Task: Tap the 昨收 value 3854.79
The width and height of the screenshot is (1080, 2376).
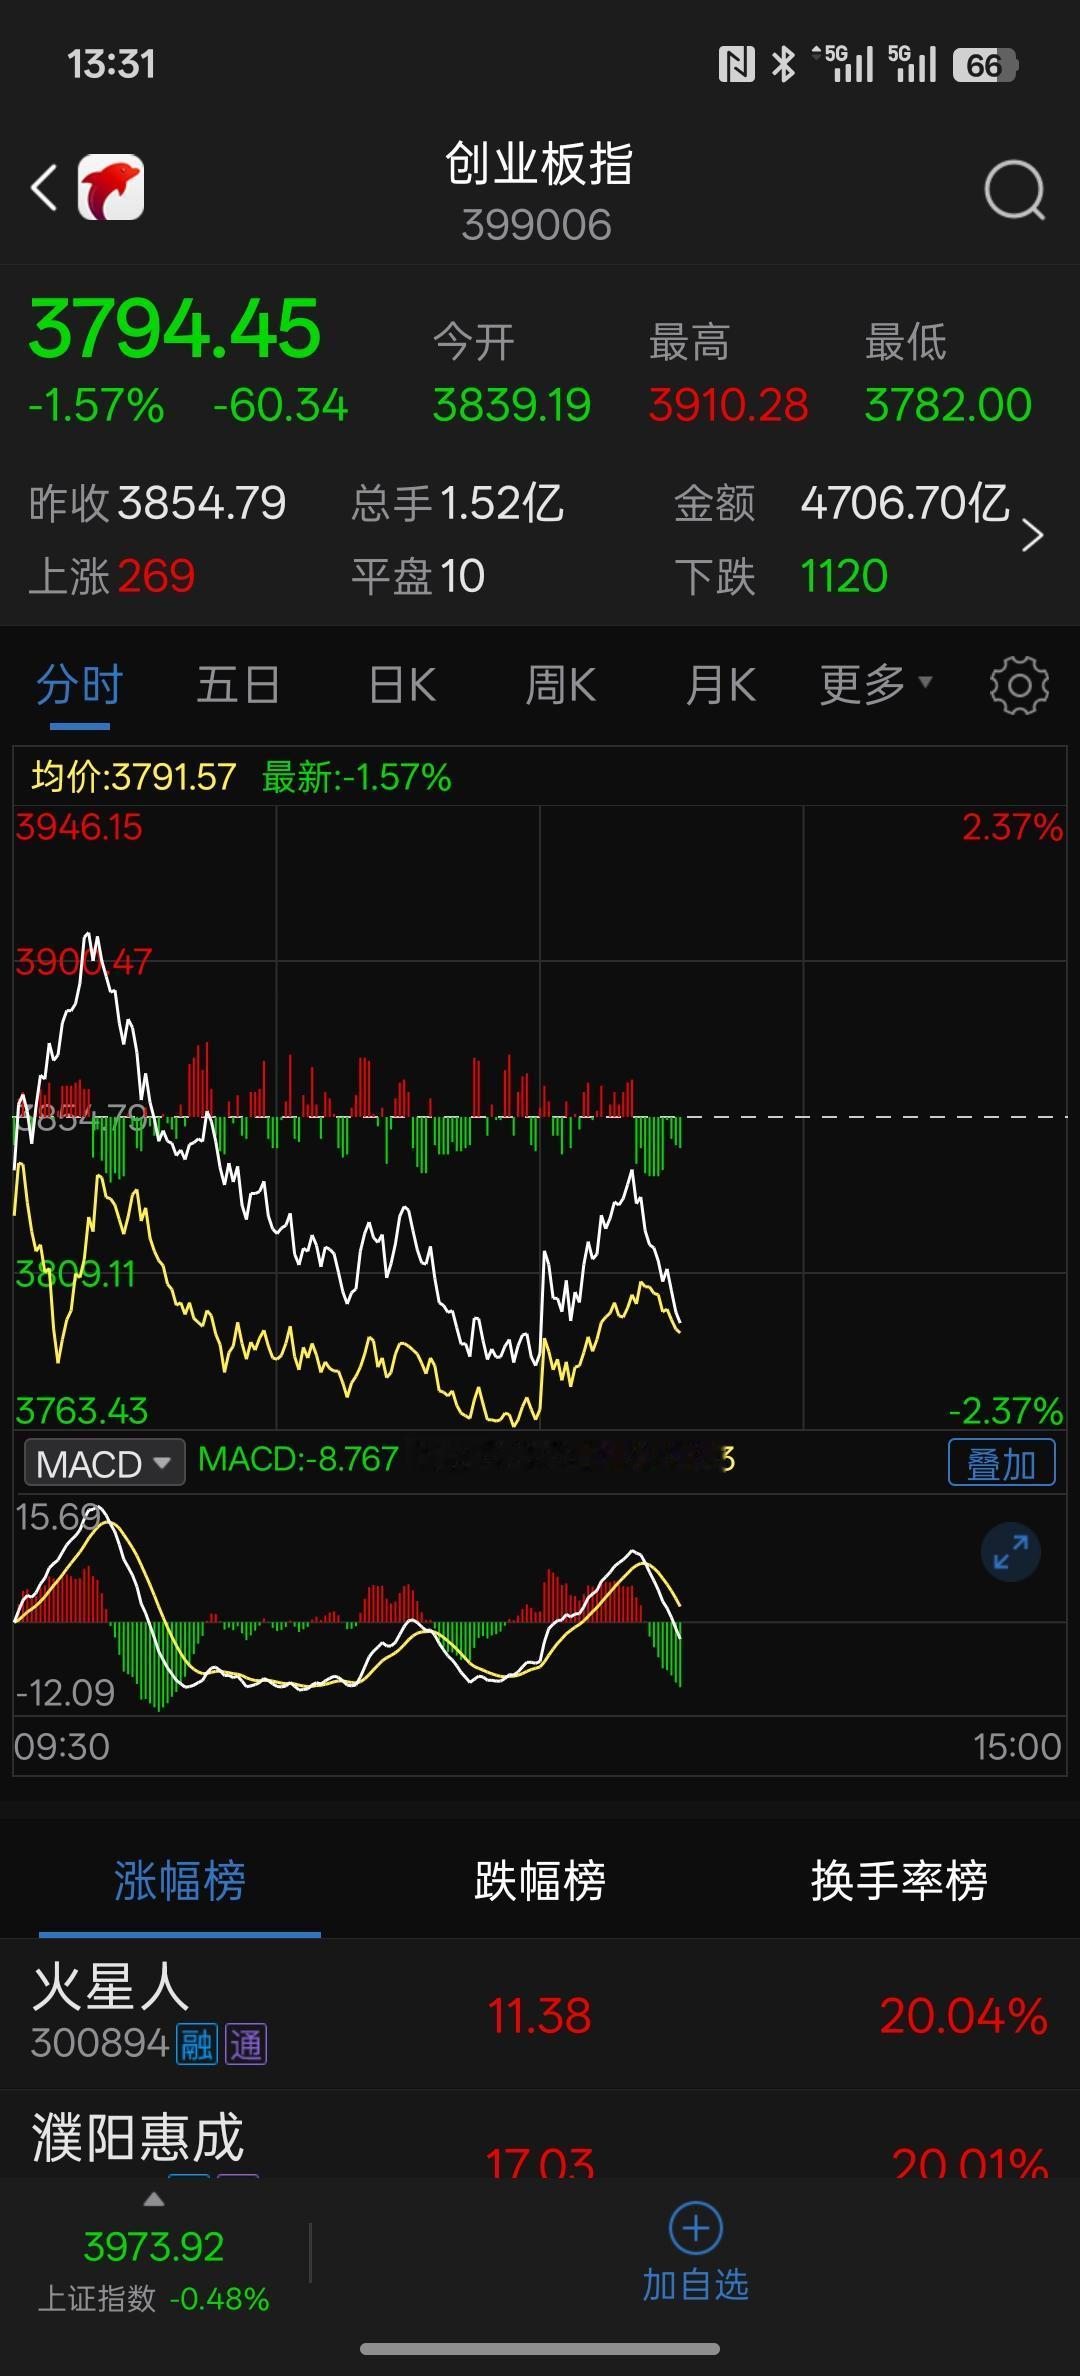Action: [x=201, y=503]
